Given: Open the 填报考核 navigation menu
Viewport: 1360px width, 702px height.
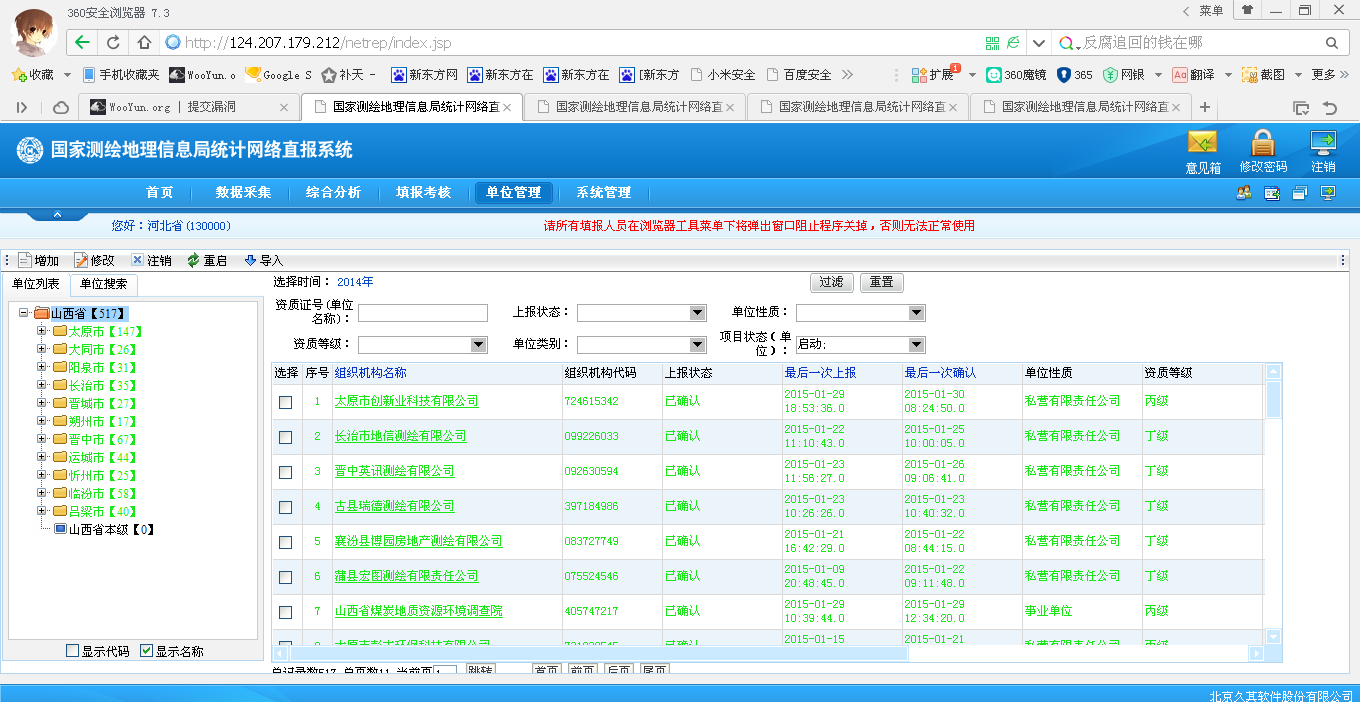Looking at the screenshot, I should (x=423, y=193).
